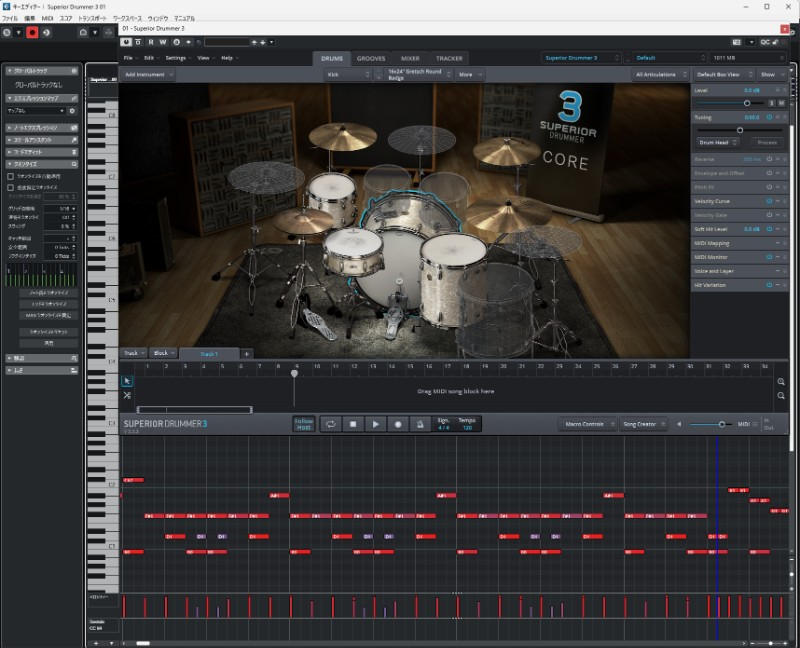Open the Settings menu
The height and width of the screenshot is (648, 800).
pyautogui.click(x=177, y=58)
